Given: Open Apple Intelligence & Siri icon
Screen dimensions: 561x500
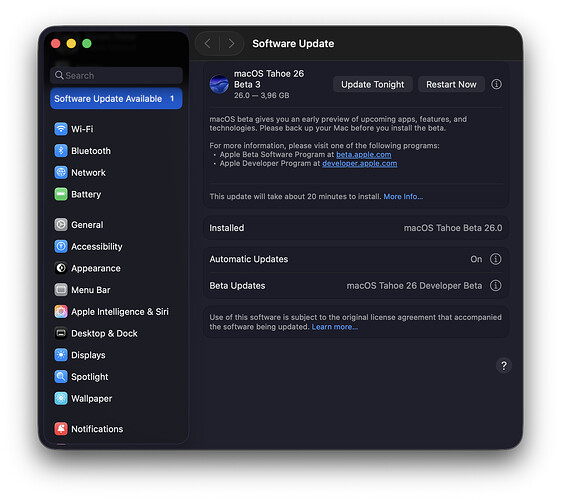Looking at the screenshot, I should click(x=61, y=312).
